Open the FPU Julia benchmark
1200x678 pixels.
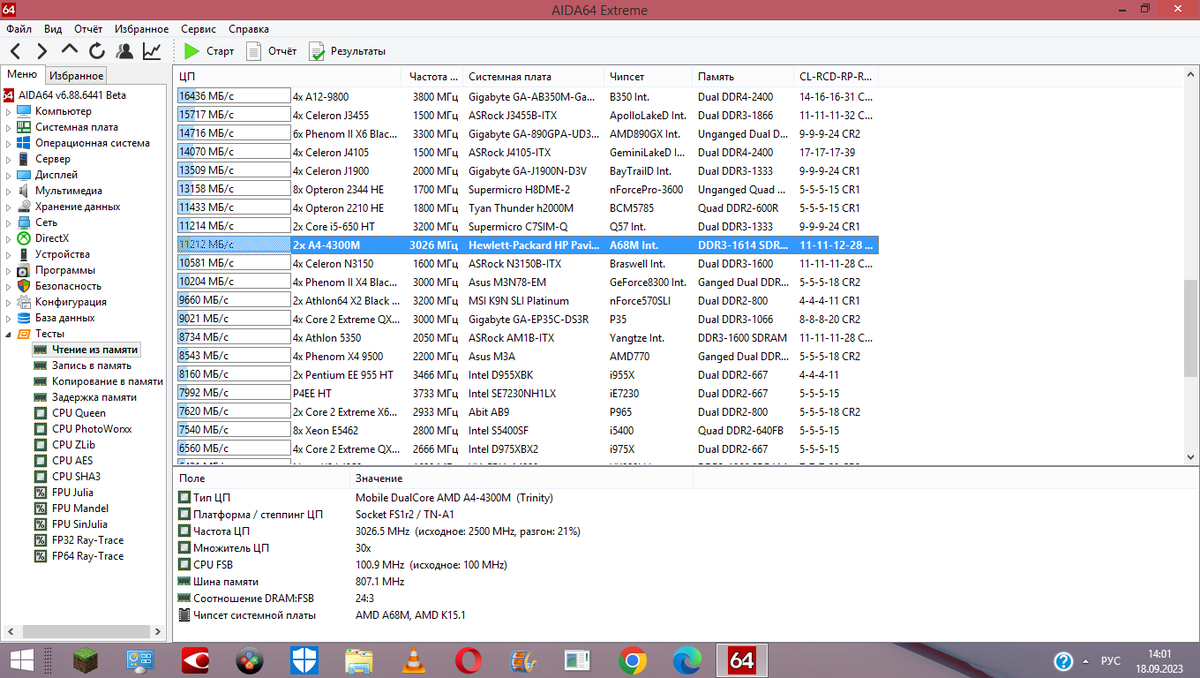[73, 492]
